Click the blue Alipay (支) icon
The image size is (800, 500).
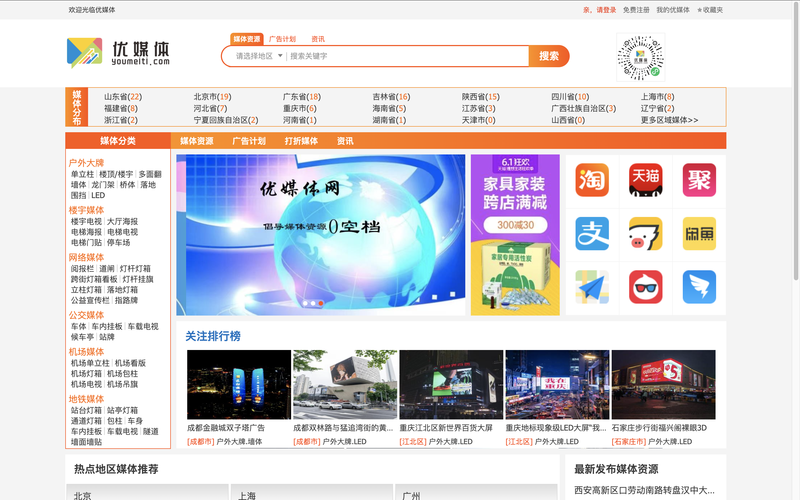(592, 234)
